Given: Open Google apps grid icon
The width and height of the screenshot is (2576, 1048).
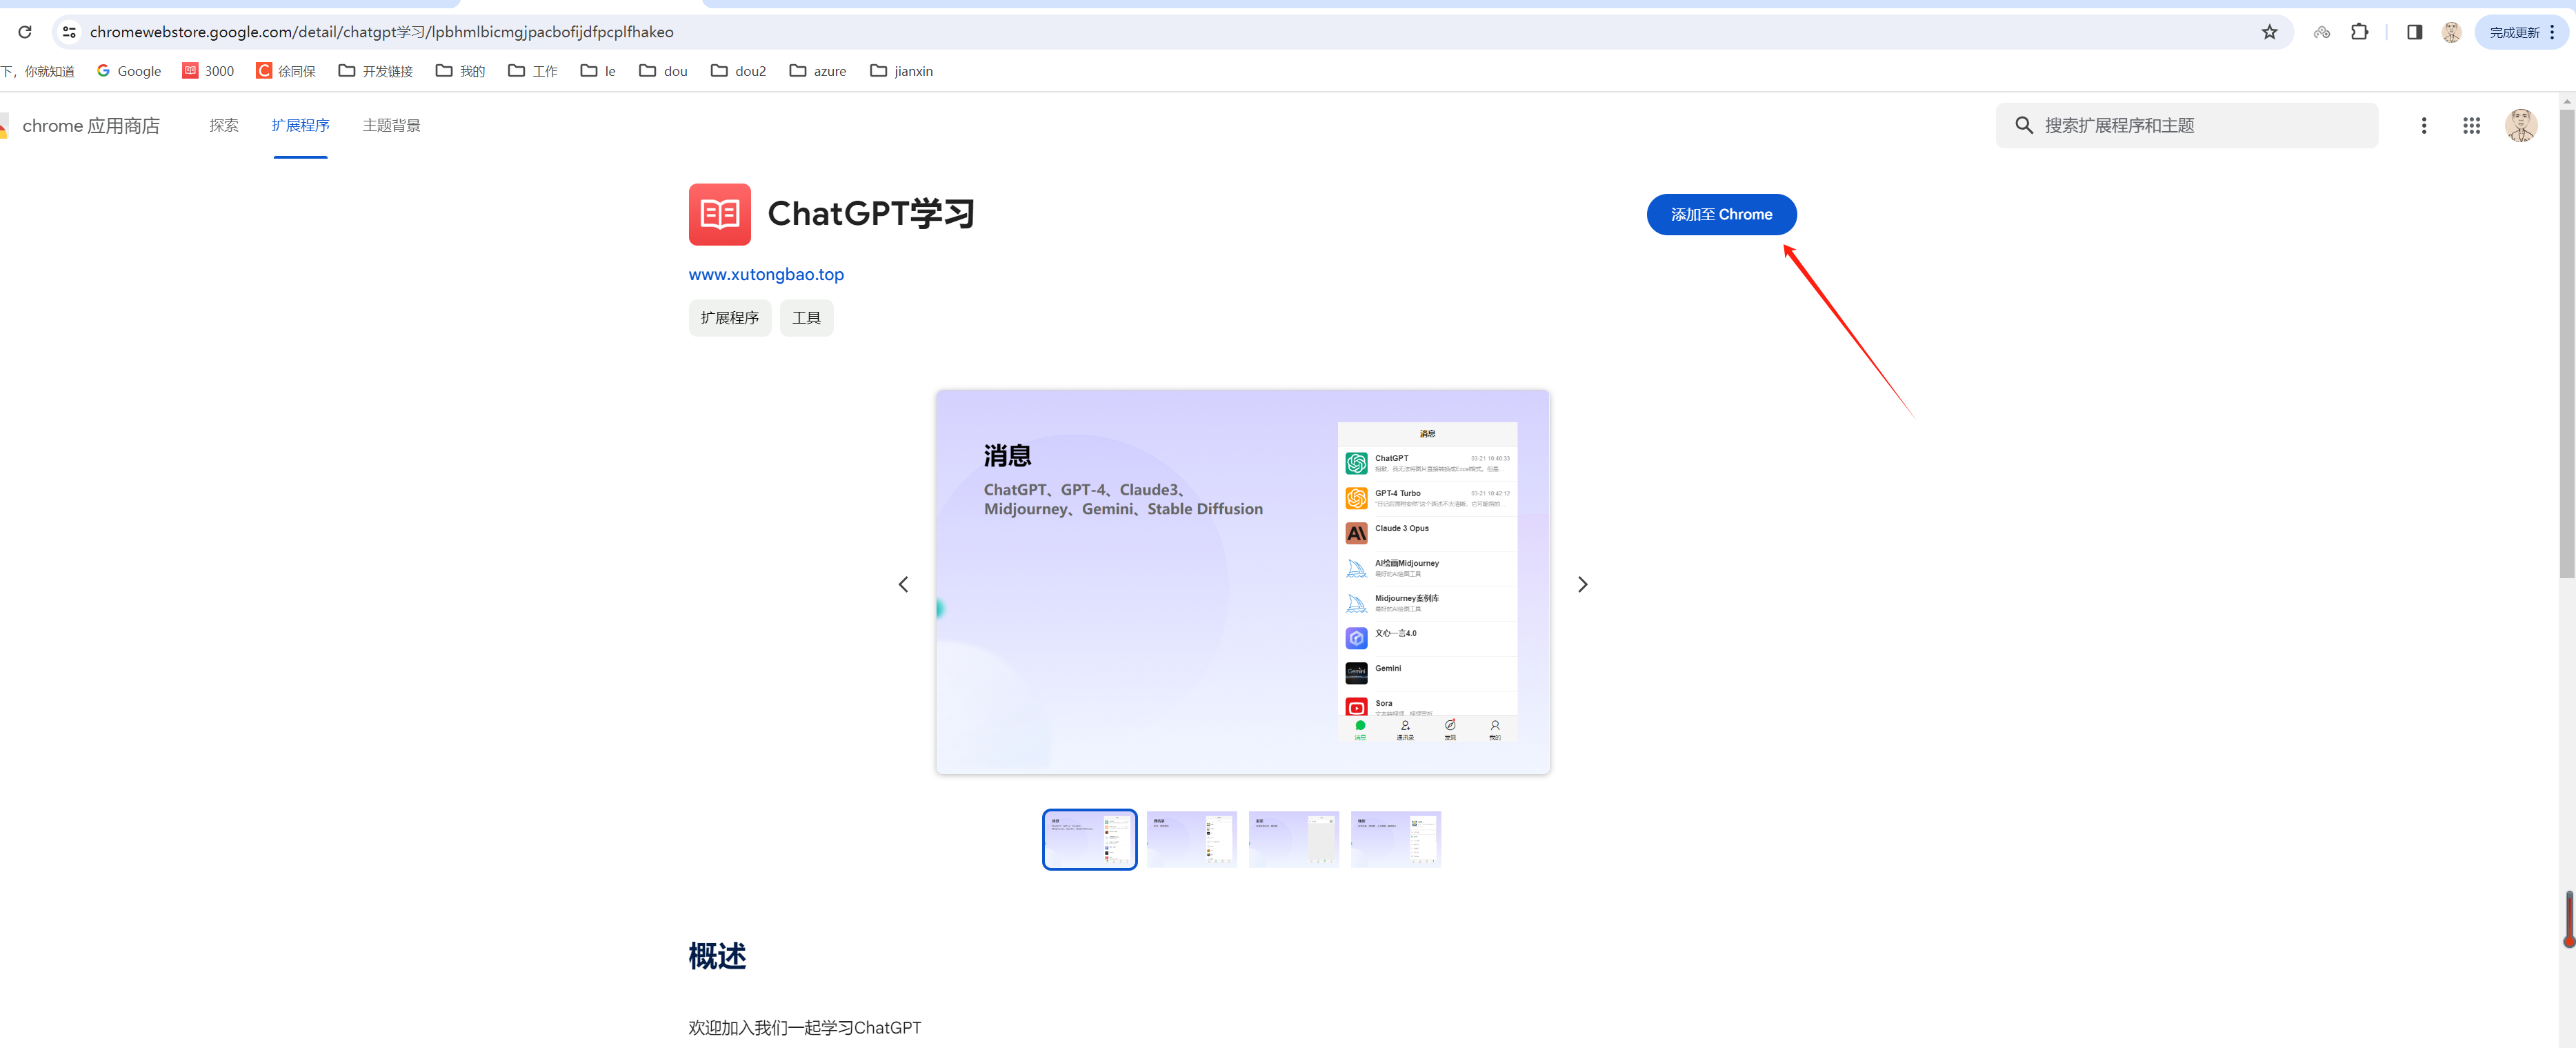Looking at the screenshot, I should click(2471, 125).
